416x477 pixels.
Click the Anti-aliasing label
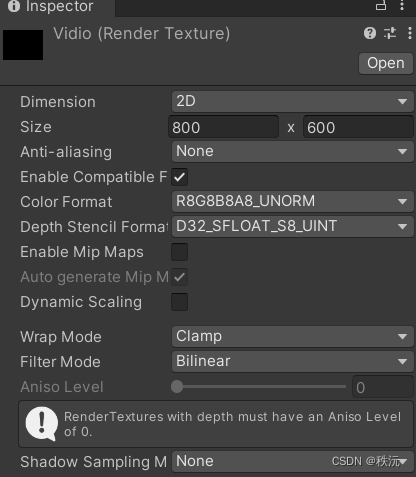click(66, 152)
